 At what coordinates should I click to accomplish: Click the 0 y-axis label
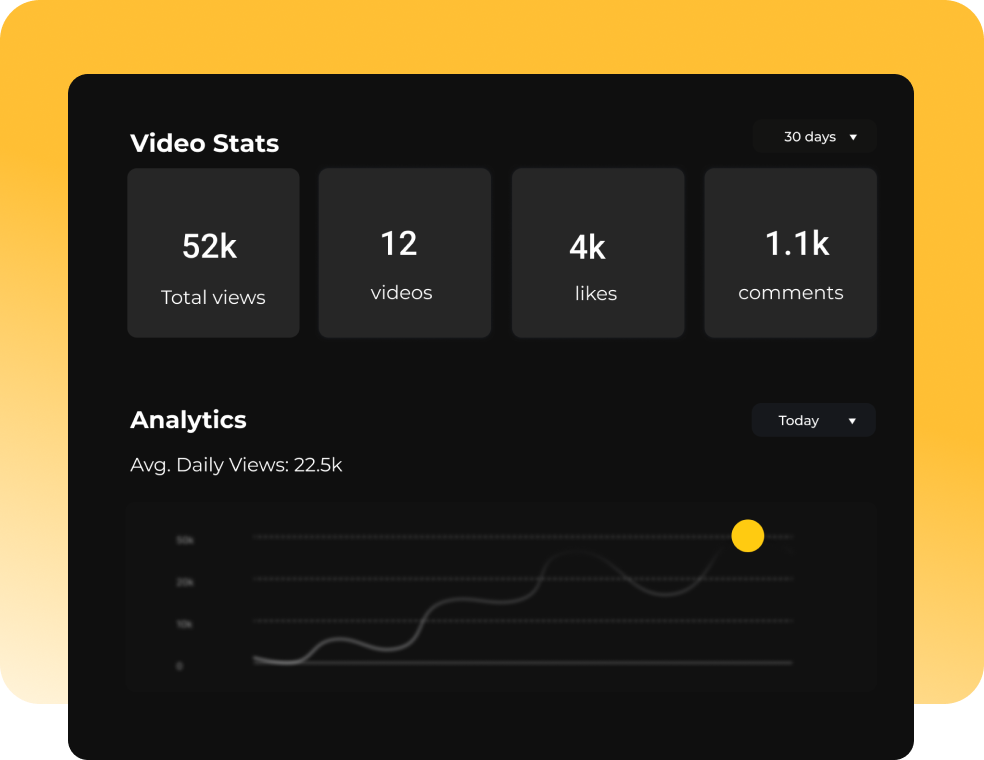click(180, 666)
